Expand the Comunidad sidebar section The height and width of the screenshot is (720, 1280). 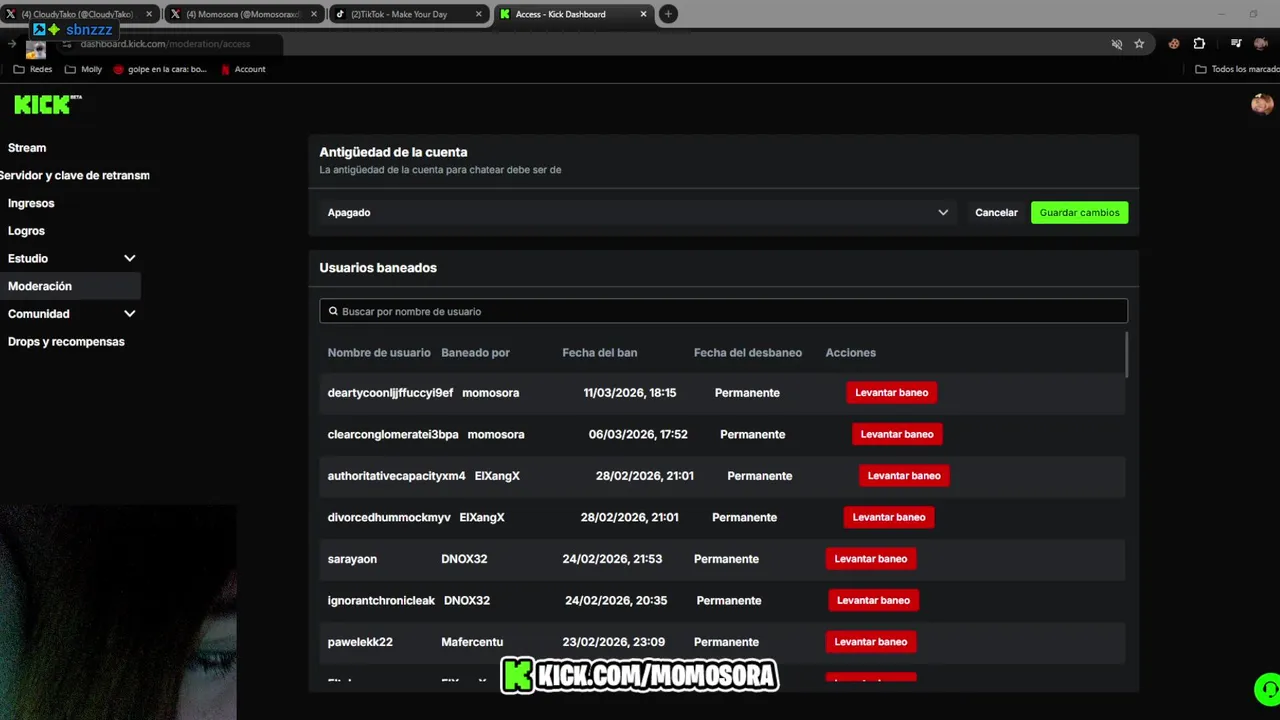coord(129,313)
